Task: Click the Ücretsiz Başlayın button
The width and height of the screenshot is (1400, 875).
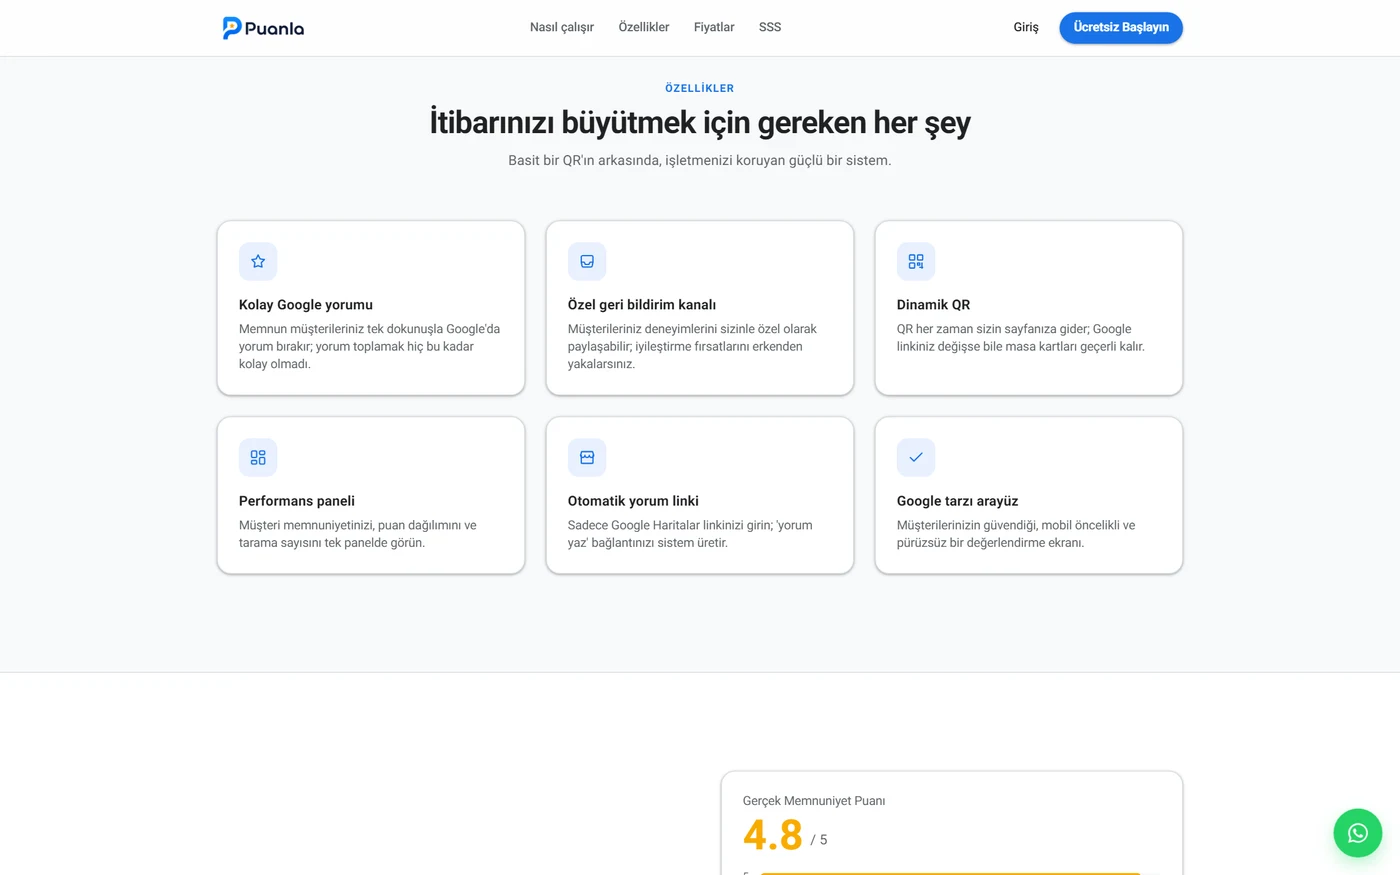Action: click(1121, 27)
